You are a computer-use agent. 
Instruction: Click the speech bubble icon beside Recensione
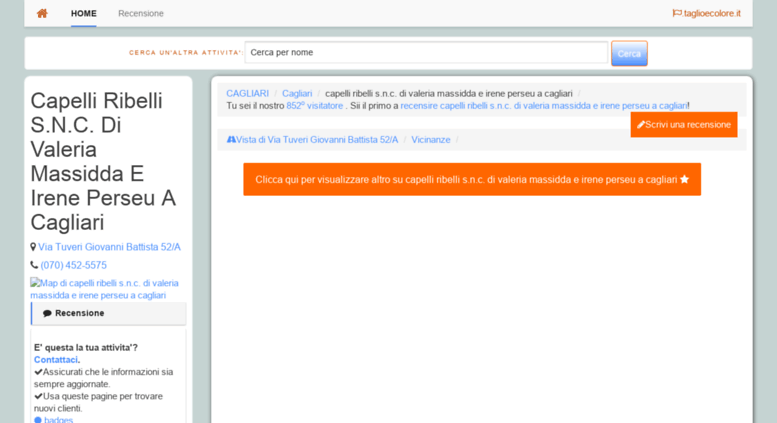[x=47, y=313]
